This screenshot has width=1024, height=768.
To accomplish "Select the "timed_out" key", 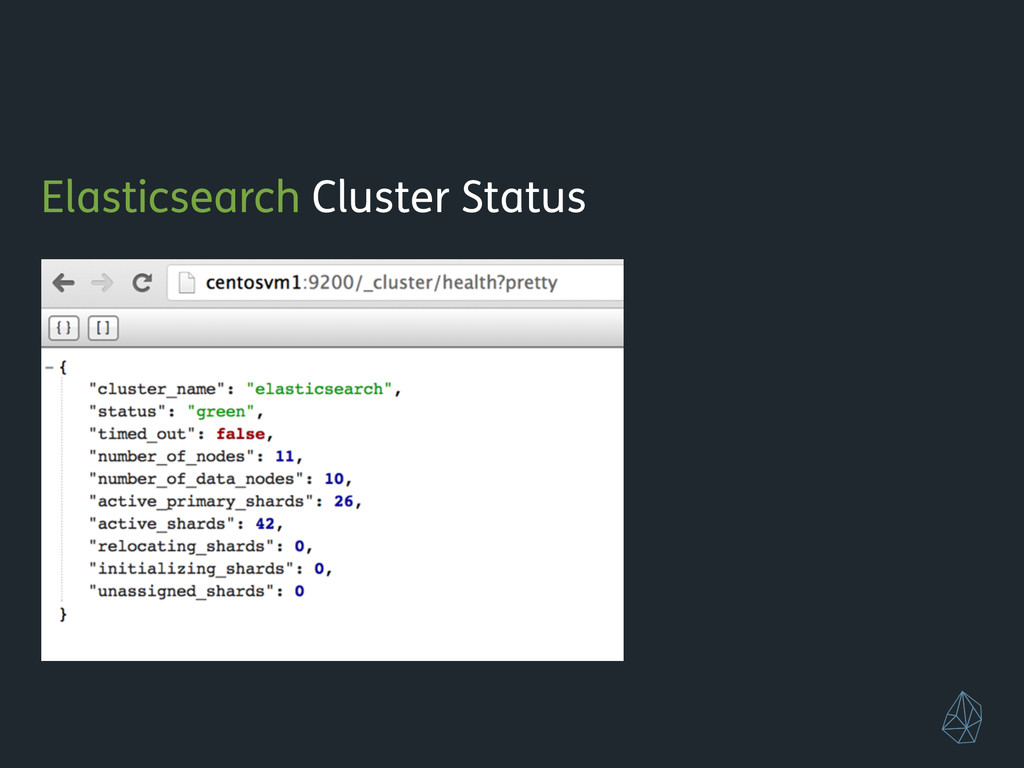I will [142, 434].
